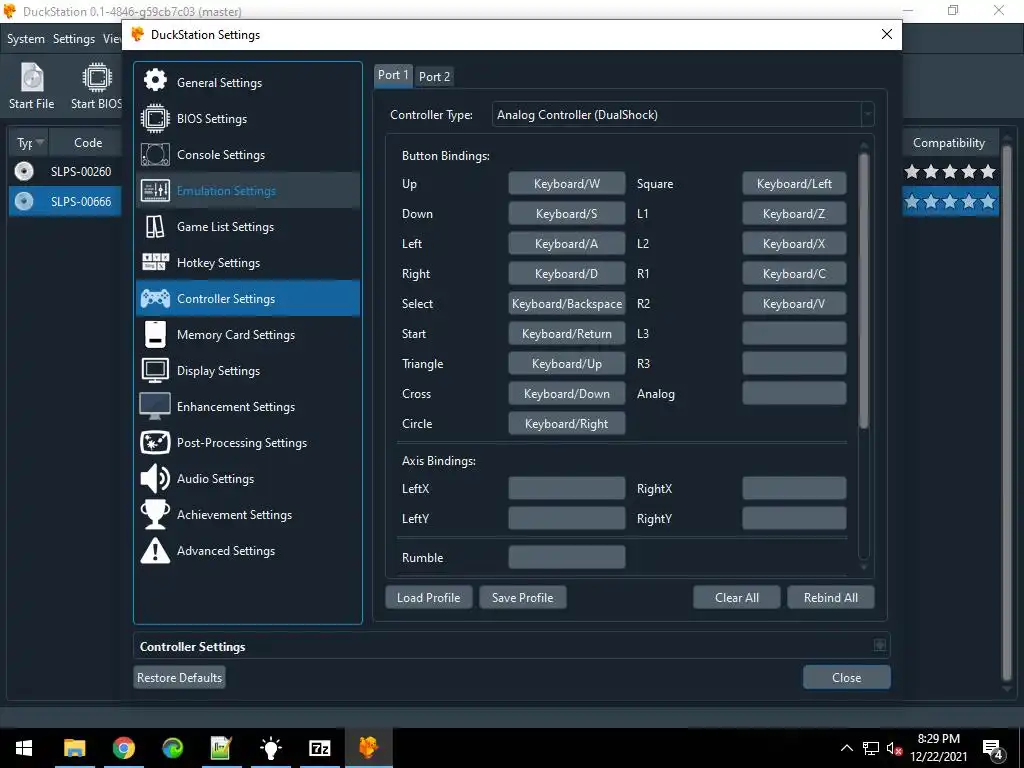Open the Settings menu
This screenshot has width=1024, height=768.
tap(74, 39)
